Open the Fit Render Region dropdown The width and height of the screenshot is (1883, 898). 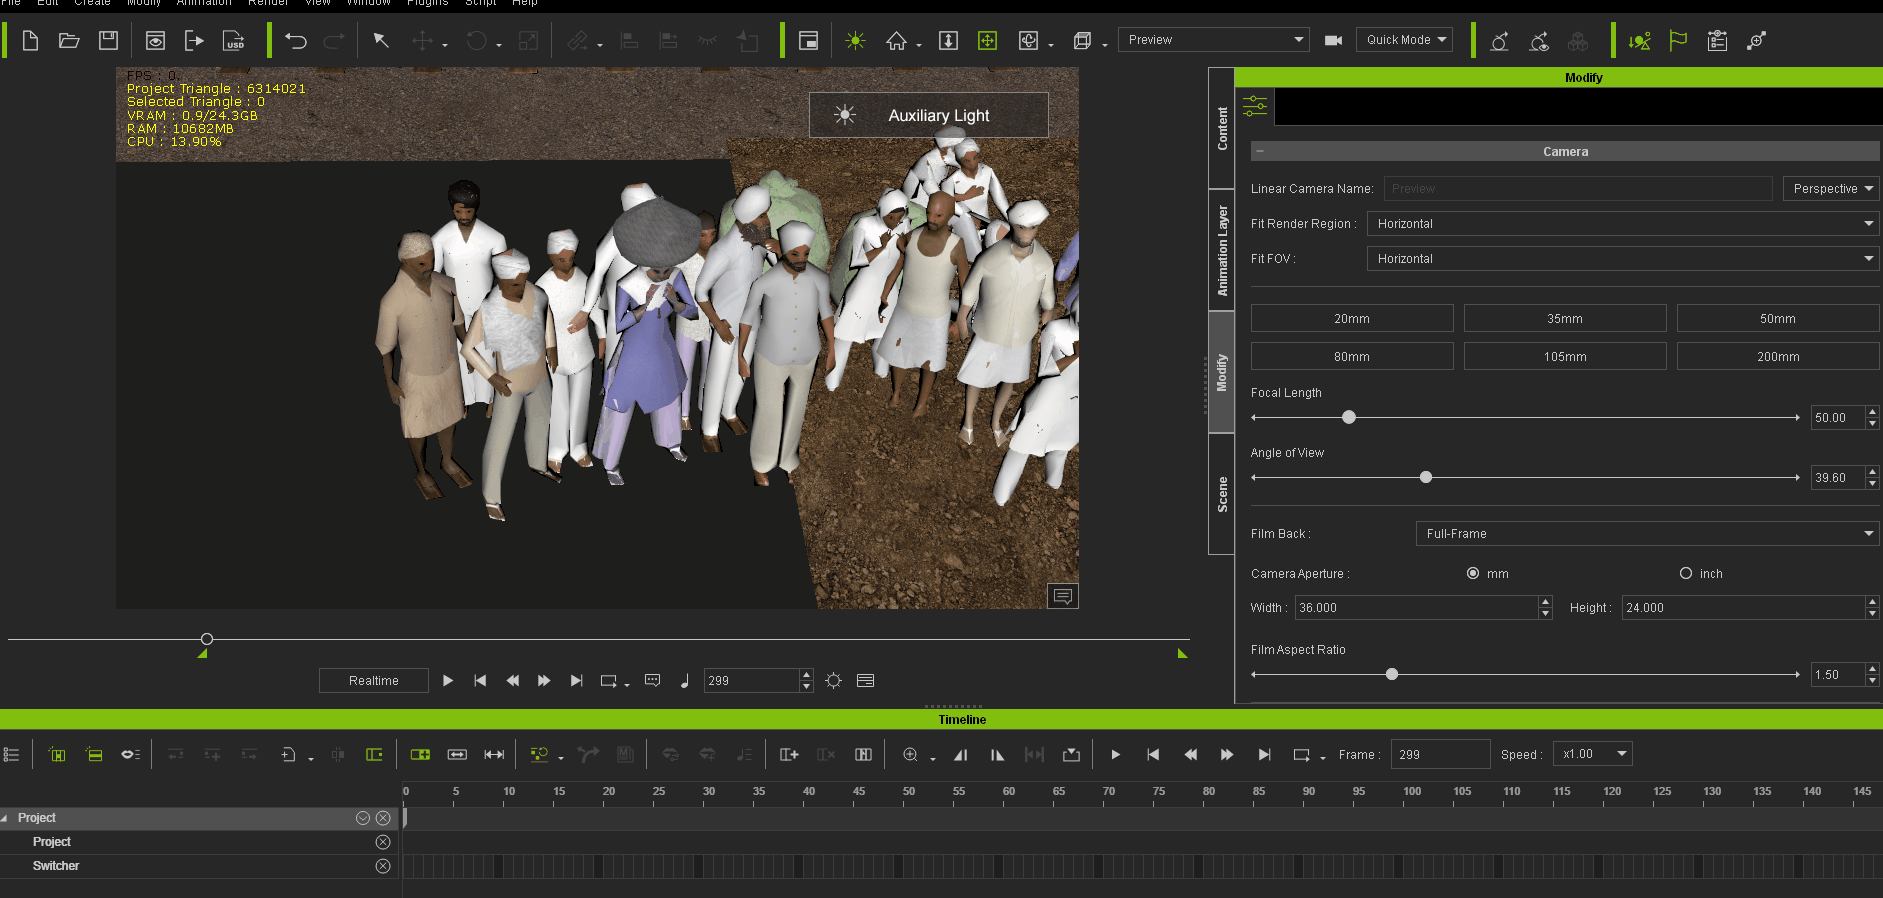pos(1622,224)
